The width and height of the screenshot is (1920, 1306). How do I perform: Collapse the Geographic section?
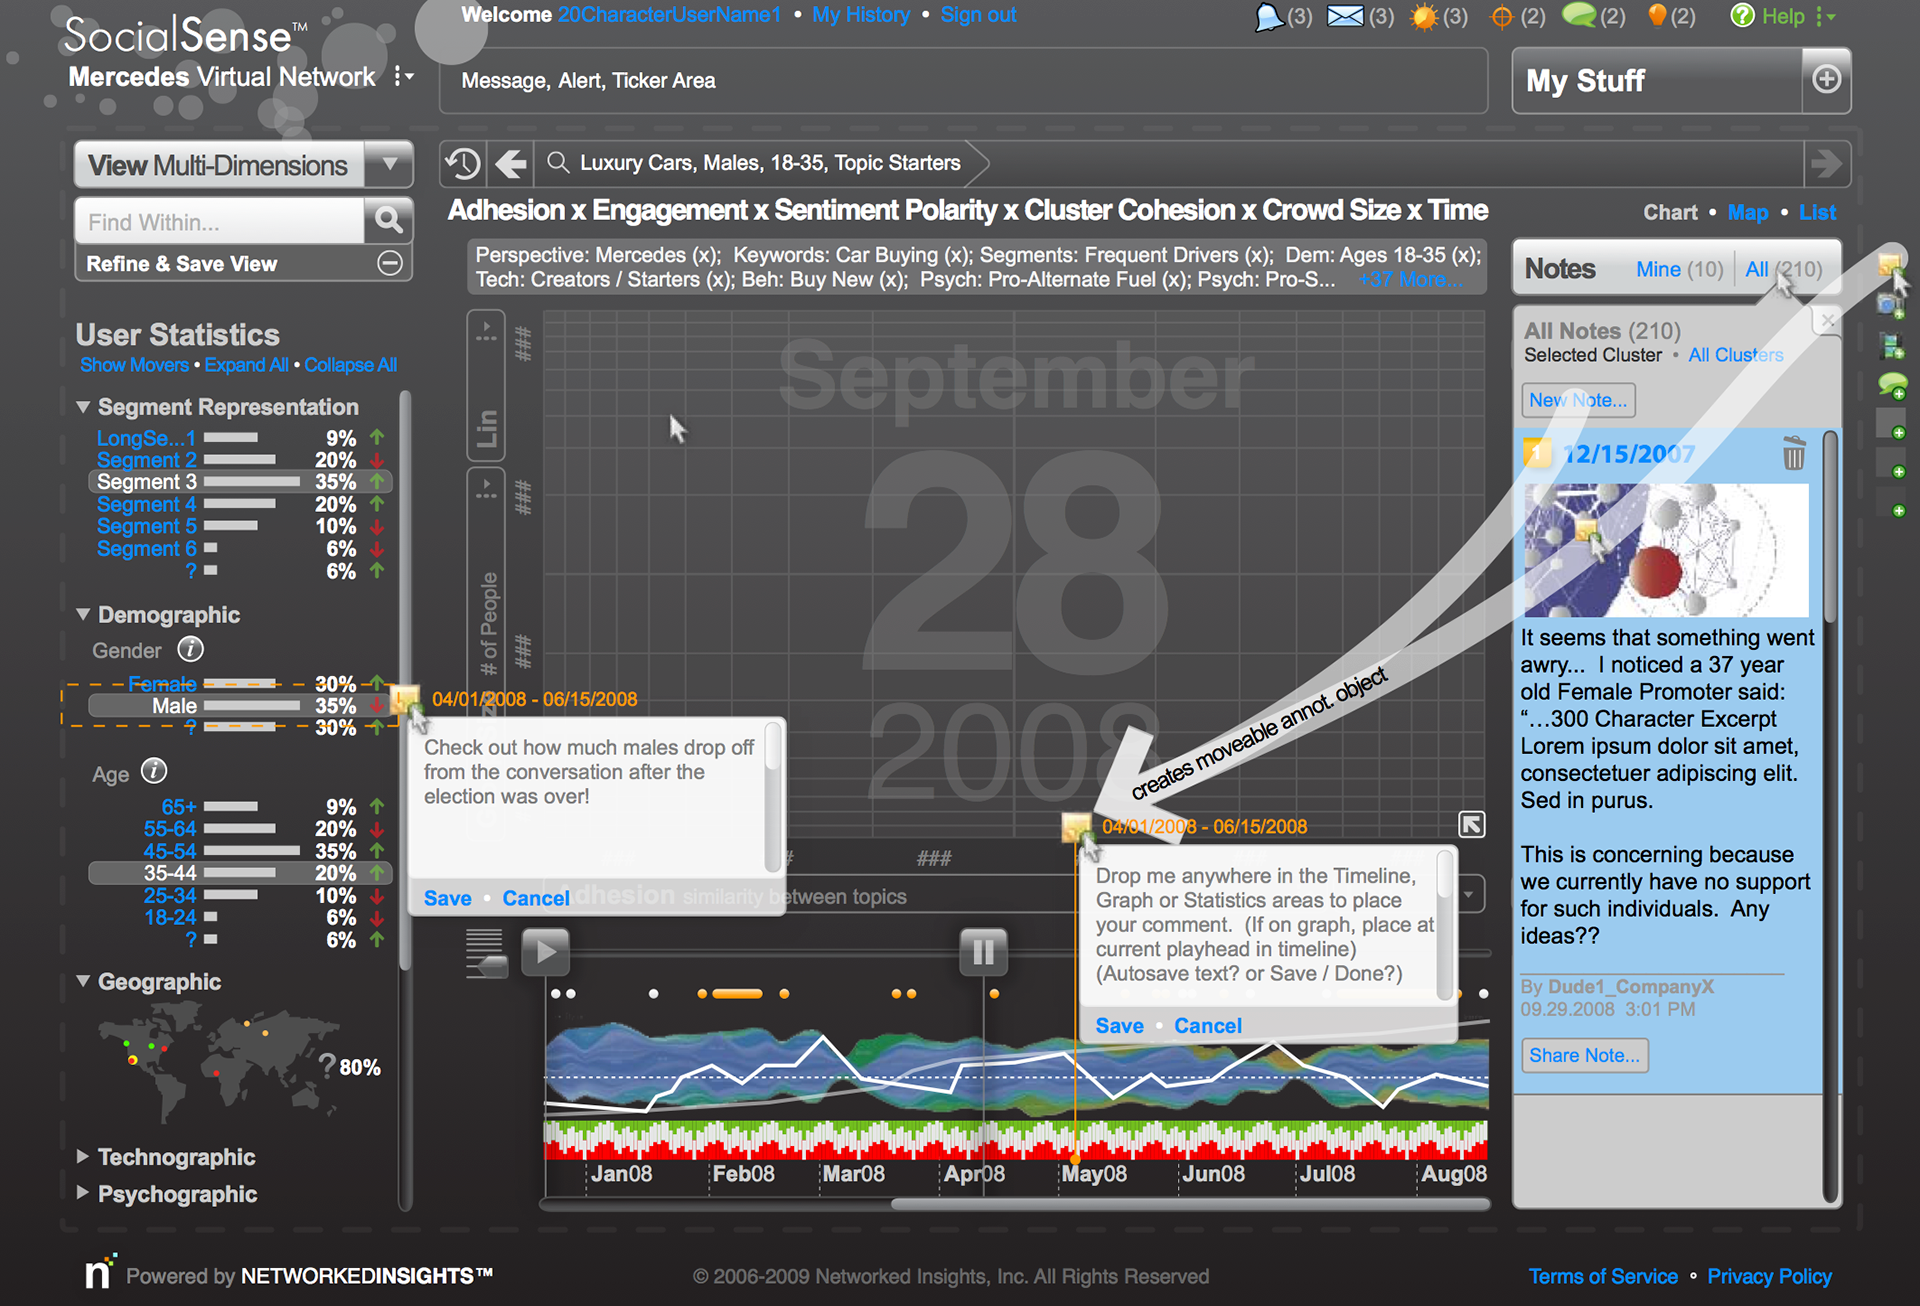click(83, 981)
